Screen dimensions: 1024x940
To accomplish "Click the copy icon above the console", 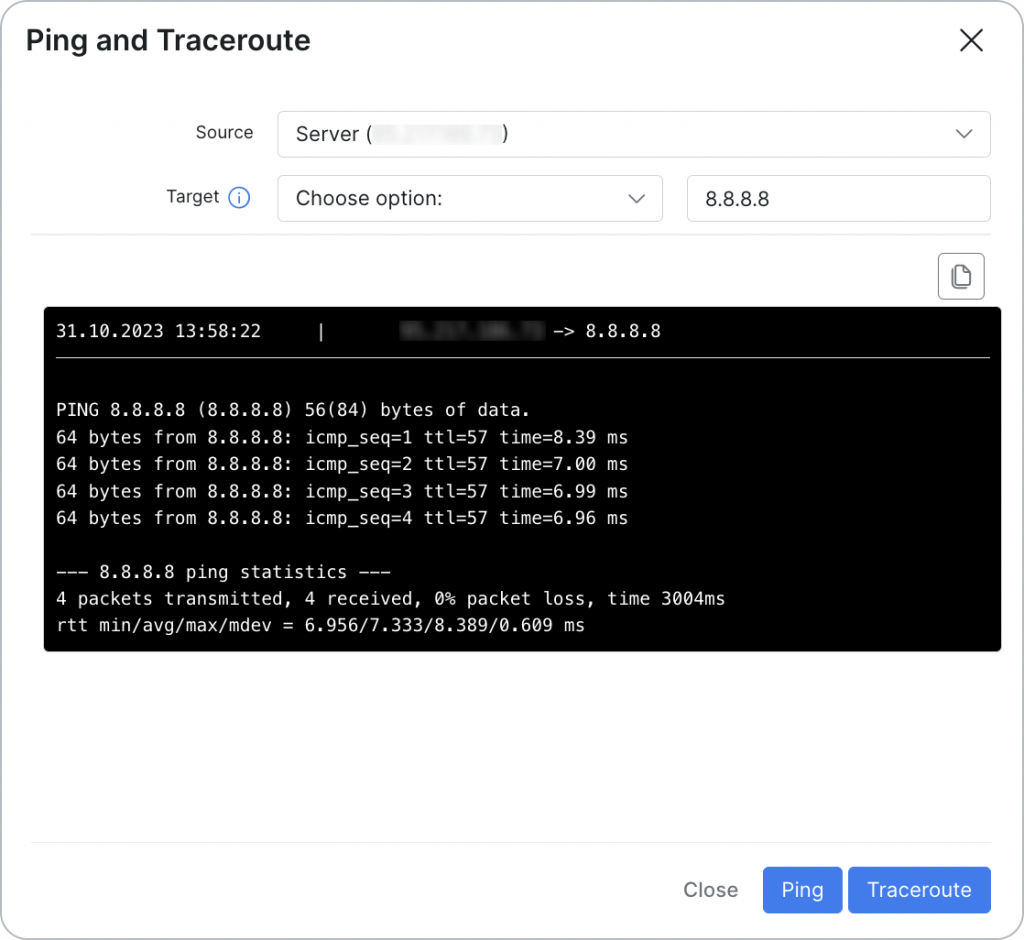I will 961,276.
